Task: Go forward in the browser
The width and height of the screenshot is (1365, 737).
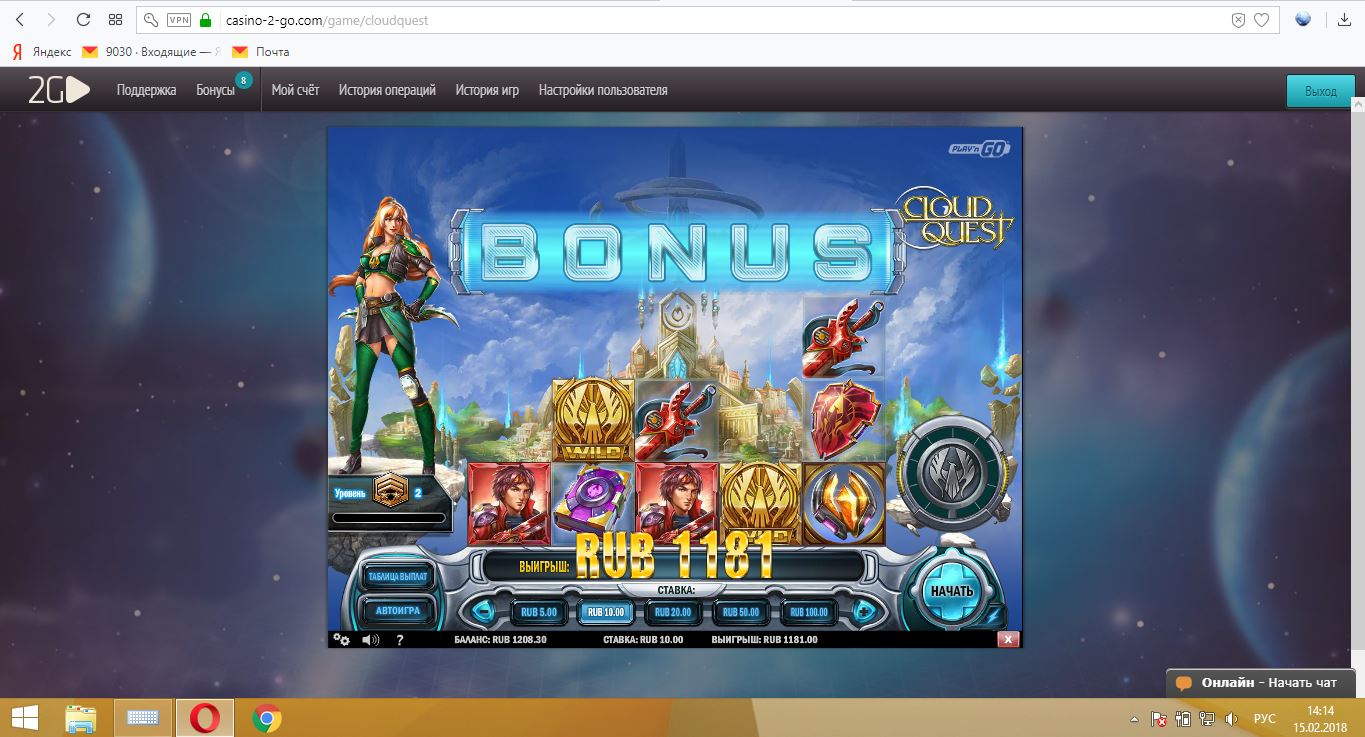Action: (52, 20)
